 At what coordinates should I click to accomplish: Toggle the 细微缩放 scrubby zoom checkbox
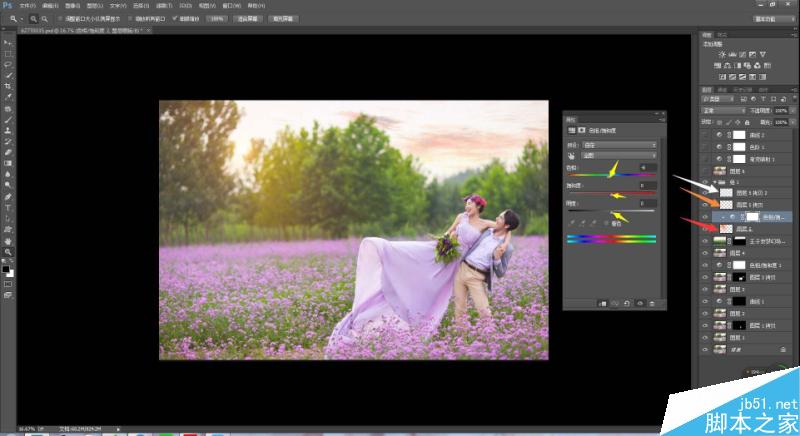pyautogui.click(x=174, y=19)
